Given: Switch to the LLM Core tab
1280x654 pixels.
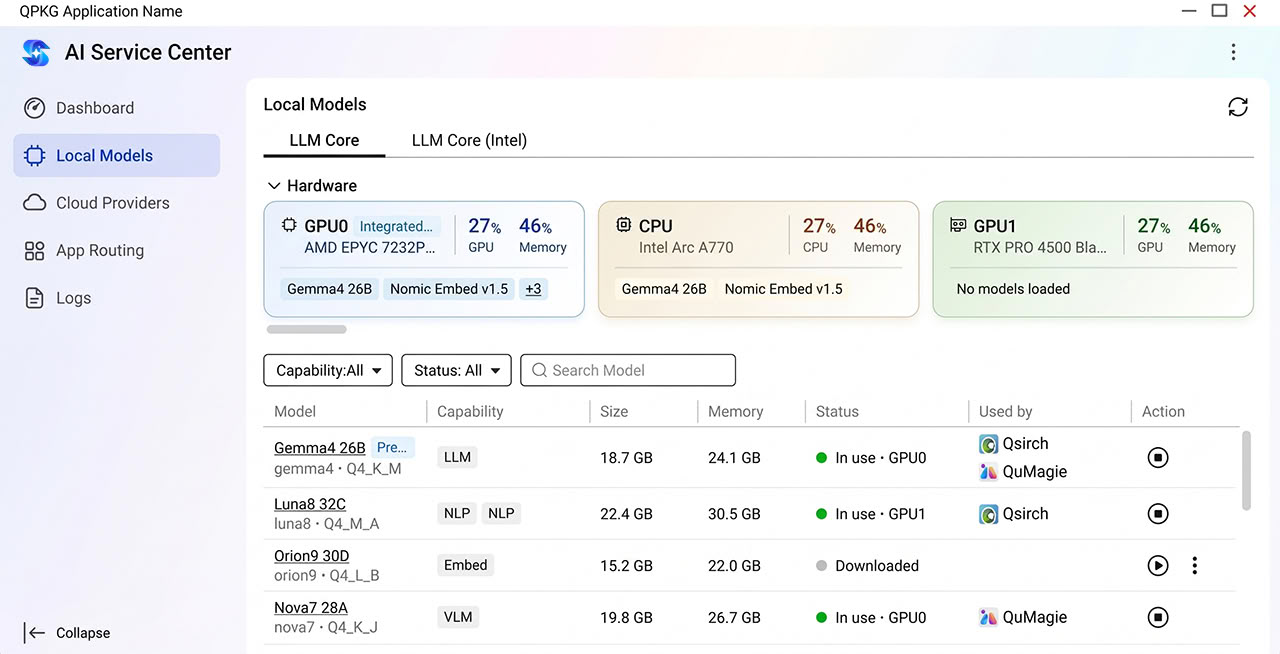Looking at the screenshot, I should point(324,141).
